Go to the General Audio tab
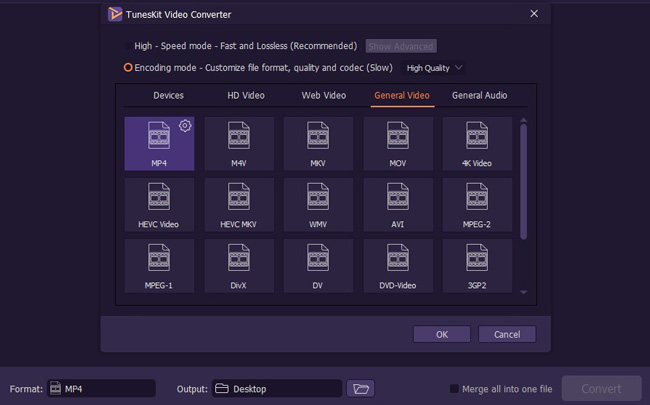The height and width of the screenshot is (405, 650). click(x=480, y=95)
